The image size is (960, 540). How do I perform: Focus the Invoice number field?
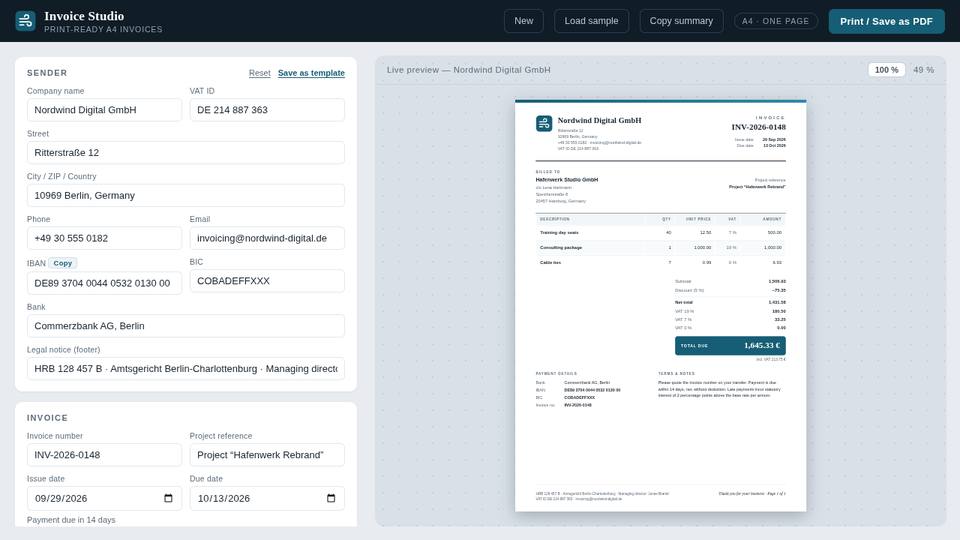(x=104, y=455)
